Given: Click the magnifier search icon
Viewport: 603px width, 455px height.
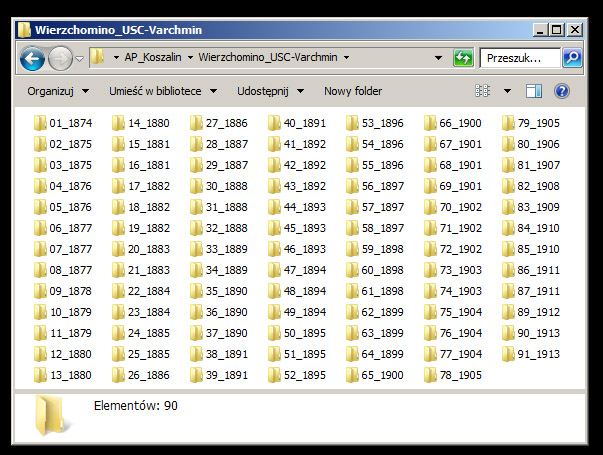Looking at the screenshot, I should click(x=572, y=58).
